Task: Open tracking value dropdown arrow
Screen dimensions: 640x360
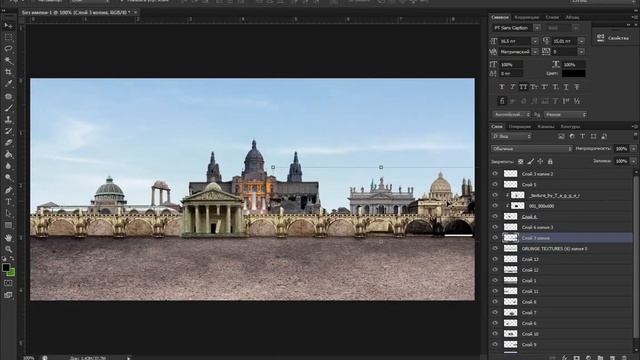Action: (582, 52)
